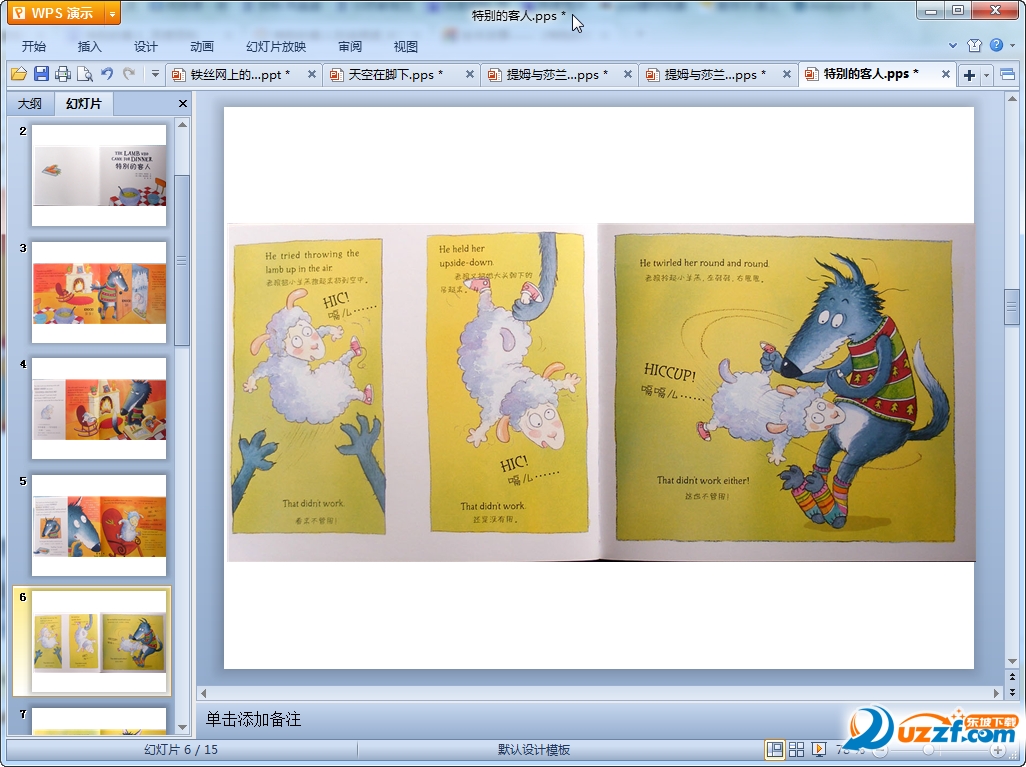This screenshot has height=767, width=1026.
Task: Add a new document tab with plus icon
Action: (969, 75)
